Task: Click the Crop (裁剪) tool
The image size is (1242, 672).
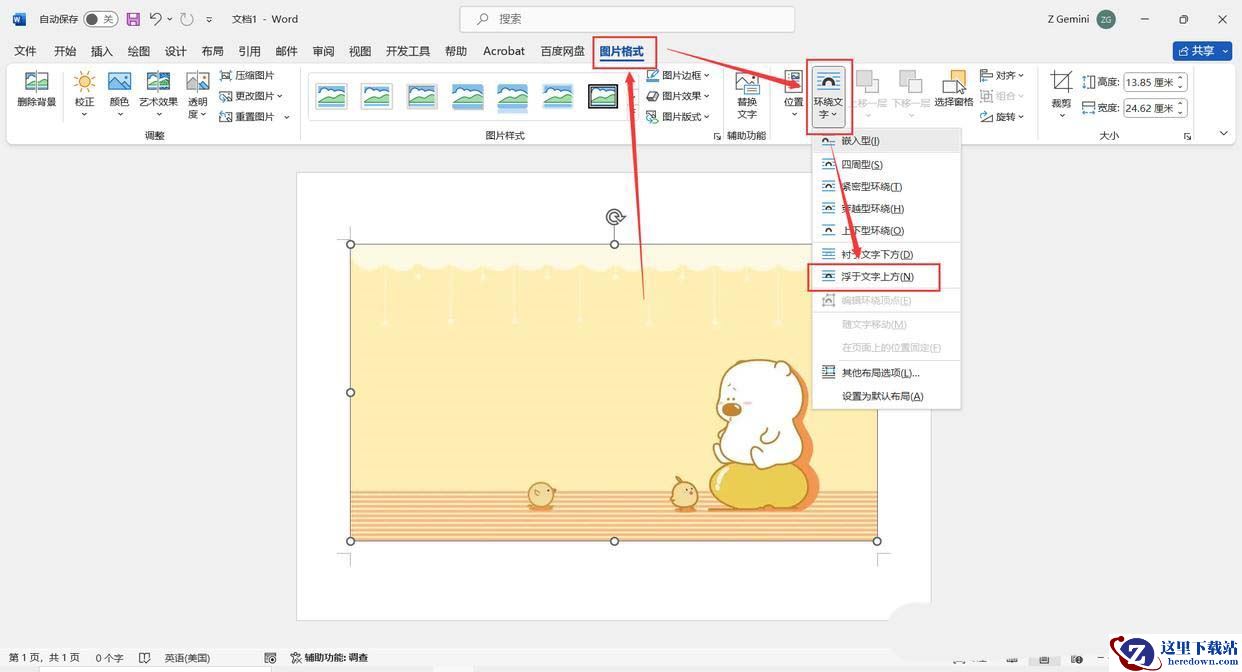Action: (1061, 93)
